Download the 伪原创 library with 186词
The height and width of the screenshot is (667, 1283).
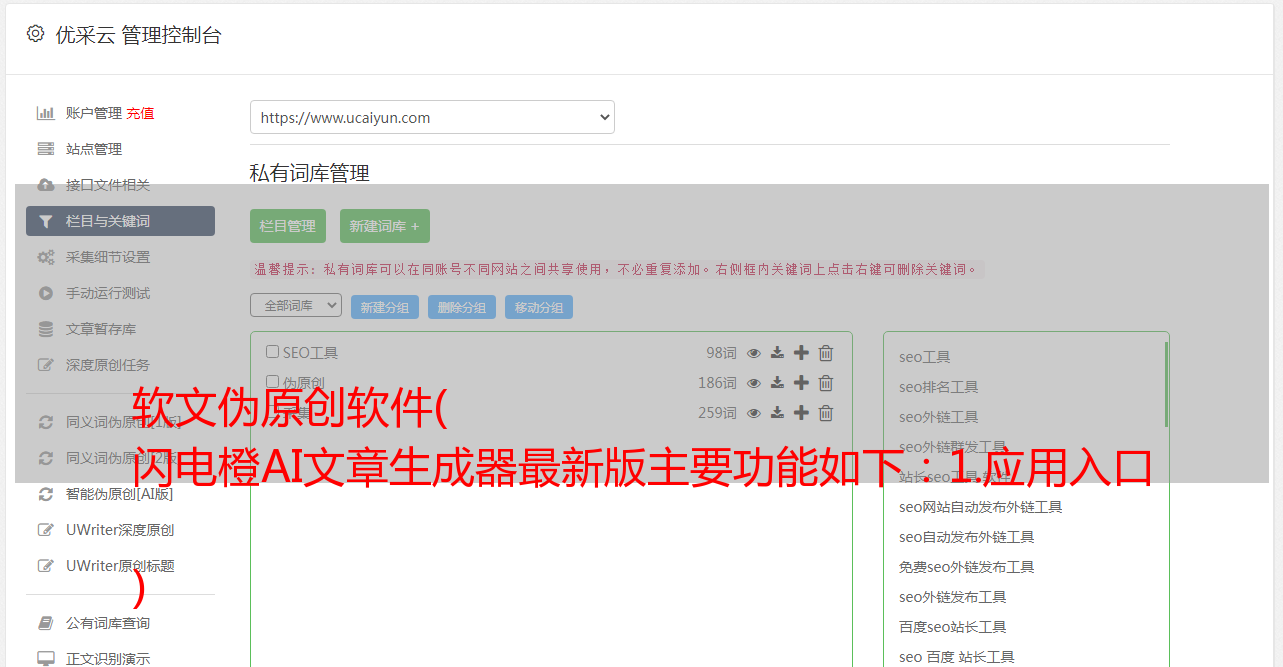[777, 383]
